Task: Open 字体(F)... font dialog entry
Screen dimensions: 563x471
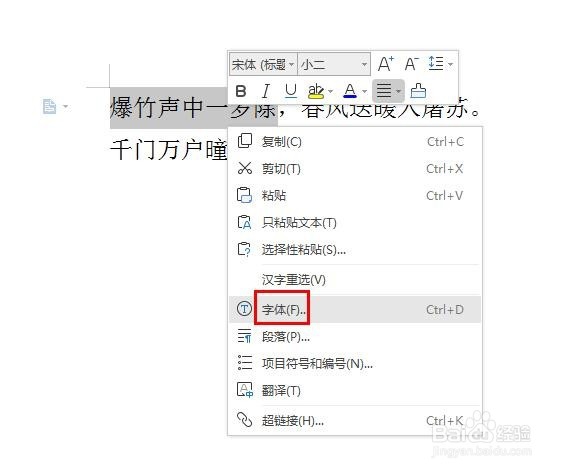Action: pos(355,309)
